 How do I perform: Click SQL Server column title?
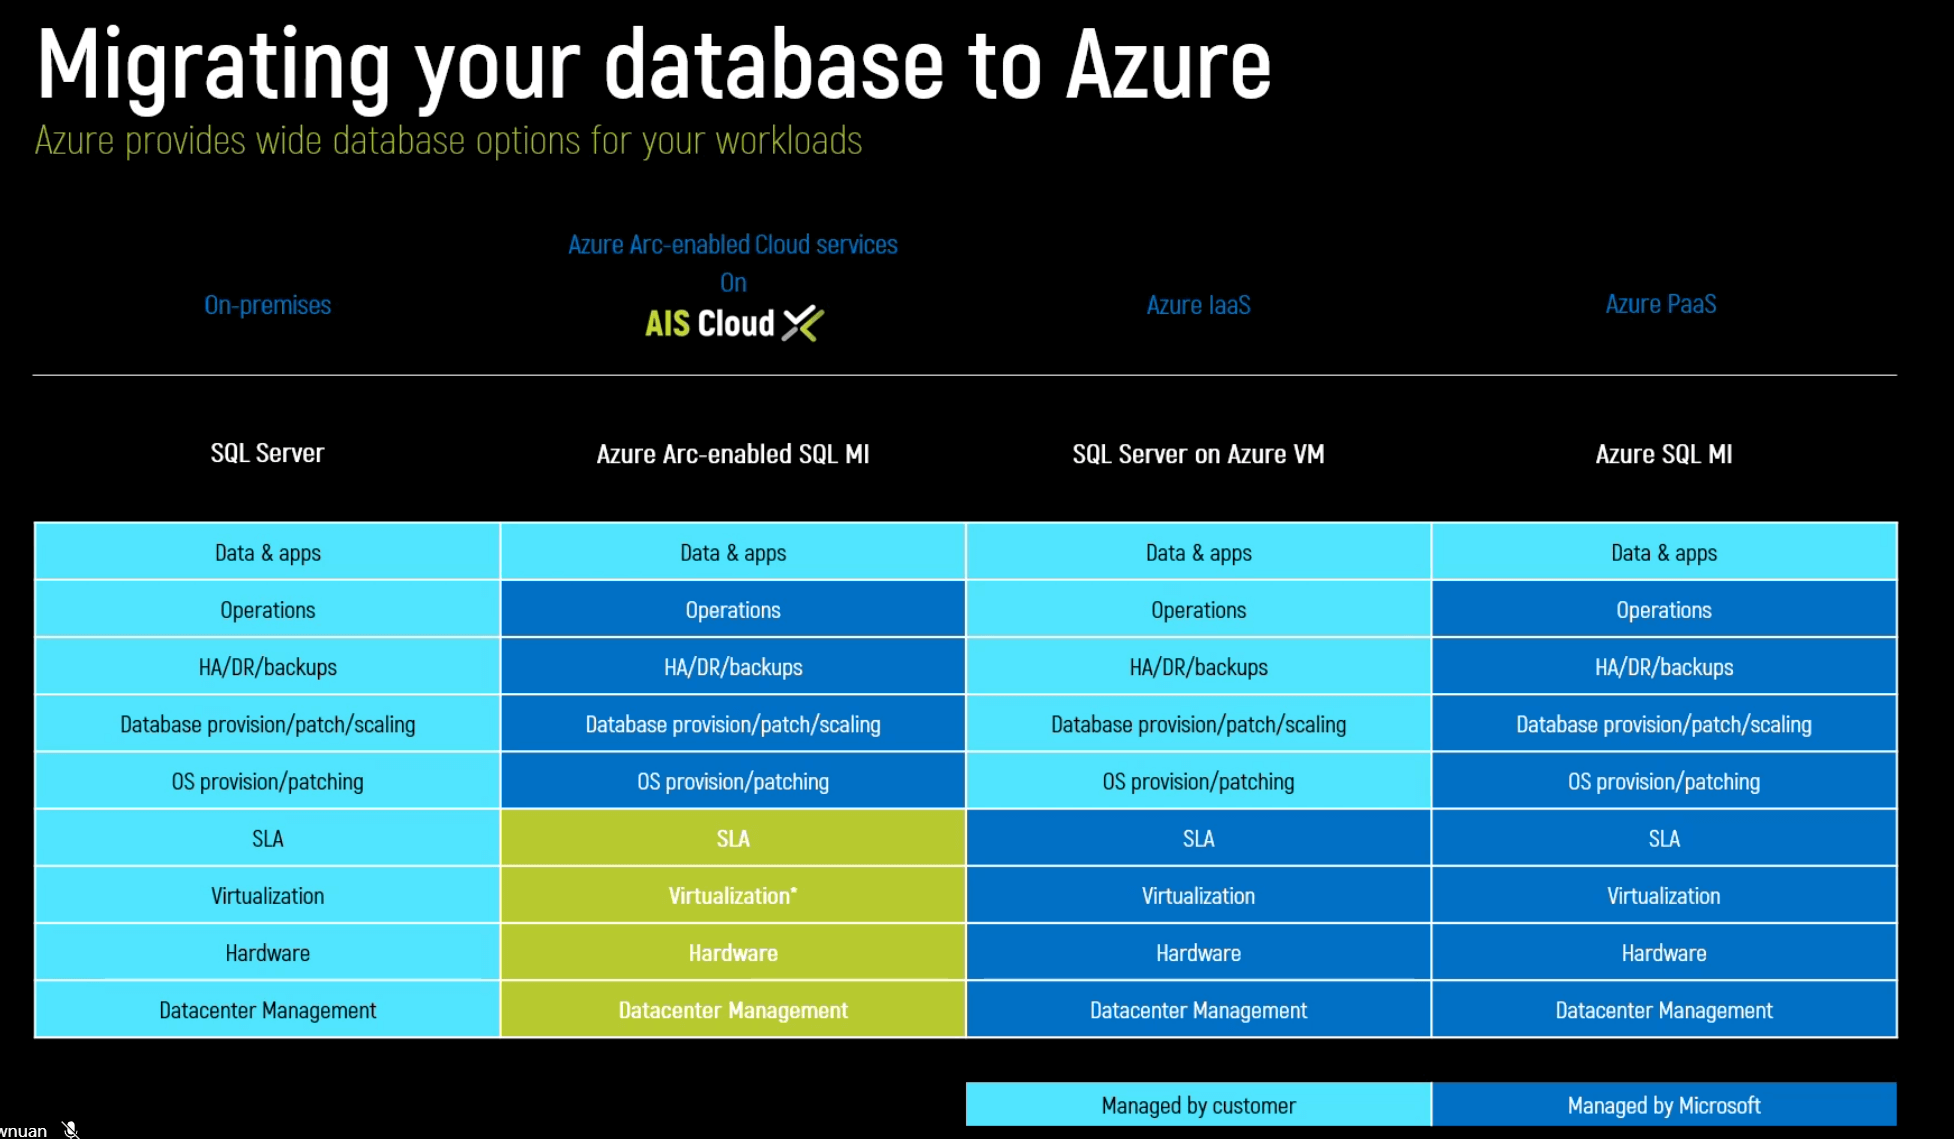tap(267, 453)
